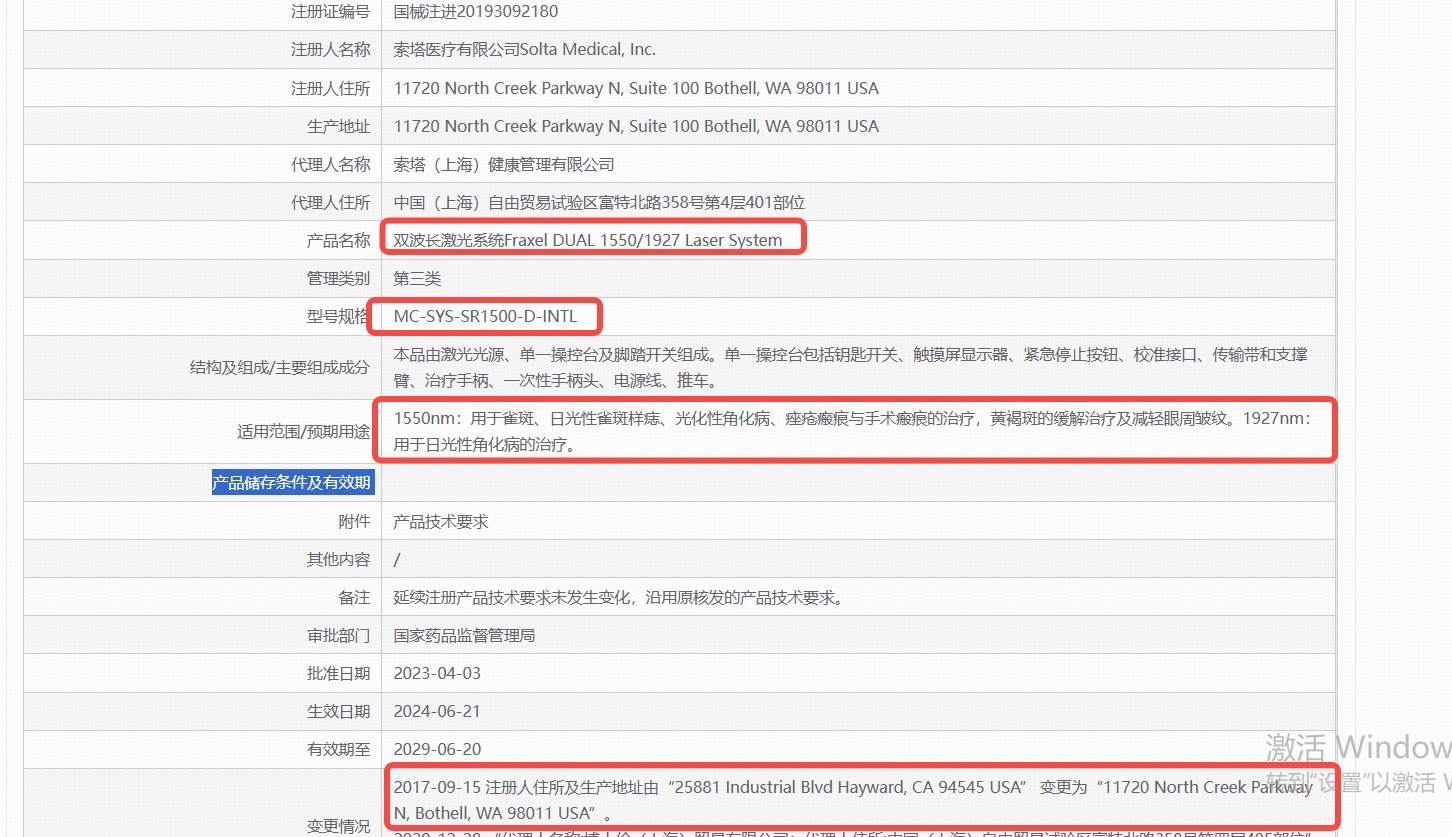Click the 代理人名称 label

[330, 164]
